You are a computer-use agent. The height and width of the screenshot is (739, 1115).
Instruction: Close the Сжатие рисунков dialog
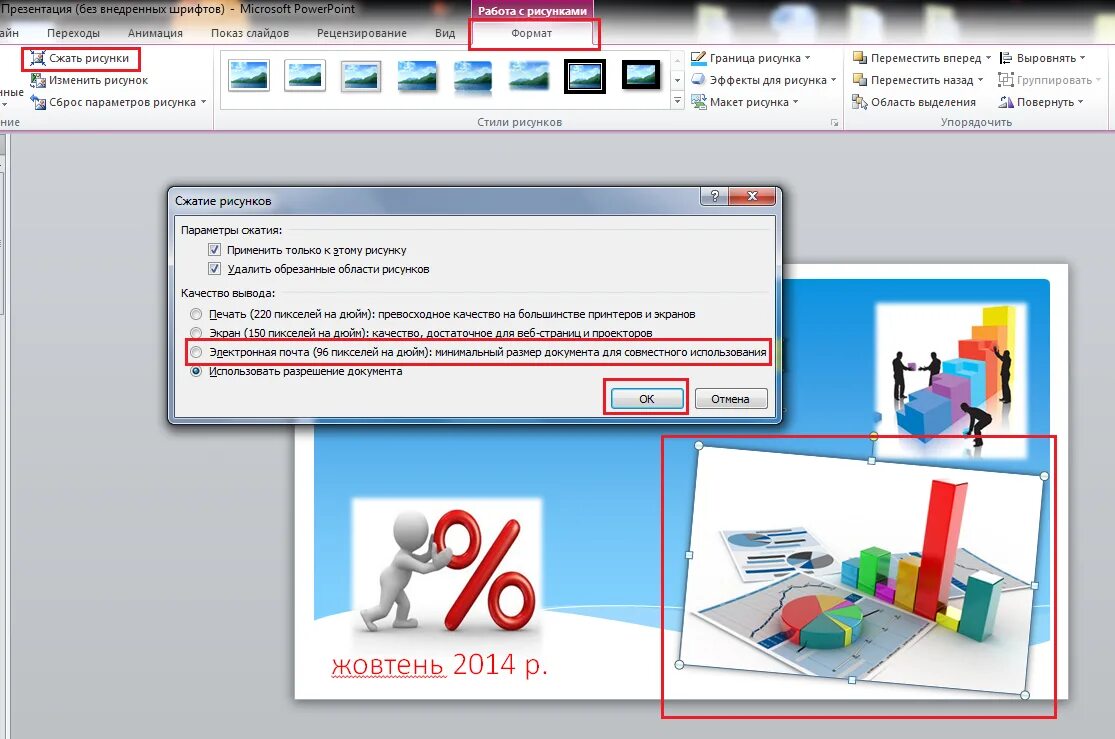tap(752, 196)
